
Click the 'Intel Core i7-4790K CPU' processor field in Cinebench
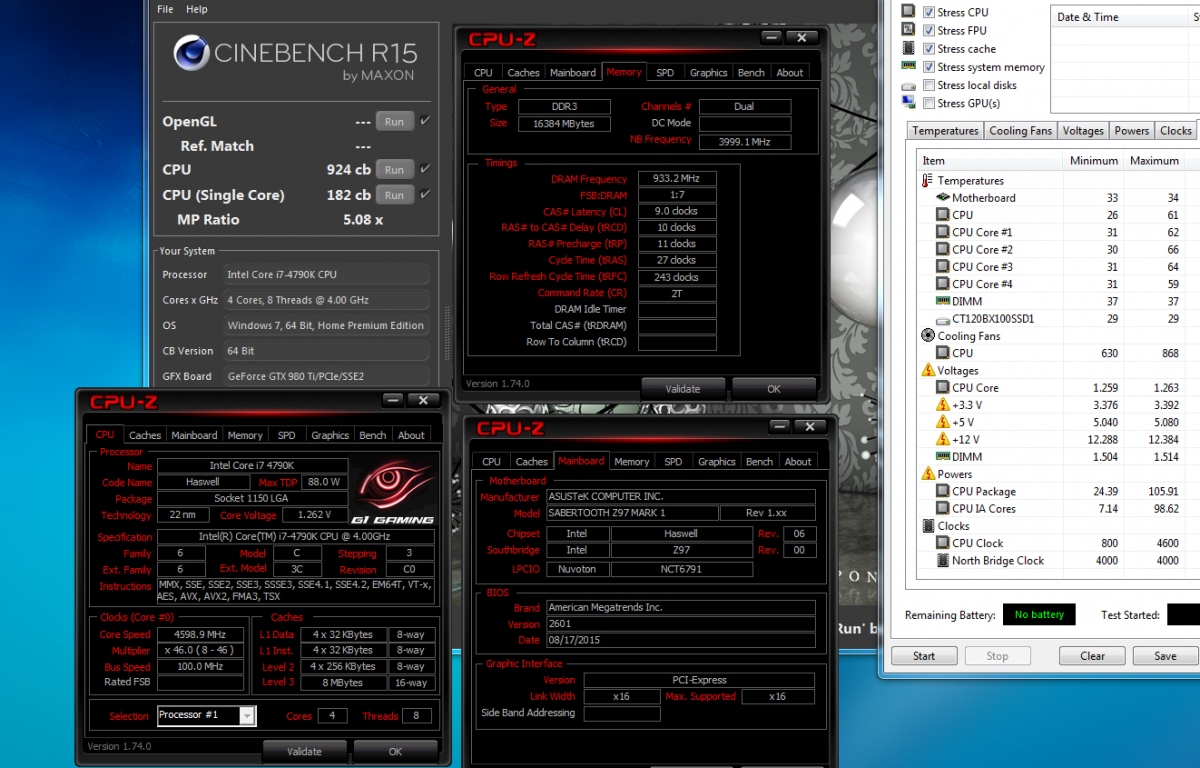(x=326, y=275)
